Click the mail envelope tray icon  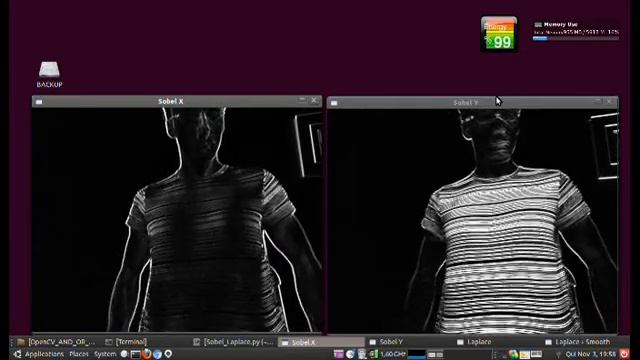click(524, 354)
